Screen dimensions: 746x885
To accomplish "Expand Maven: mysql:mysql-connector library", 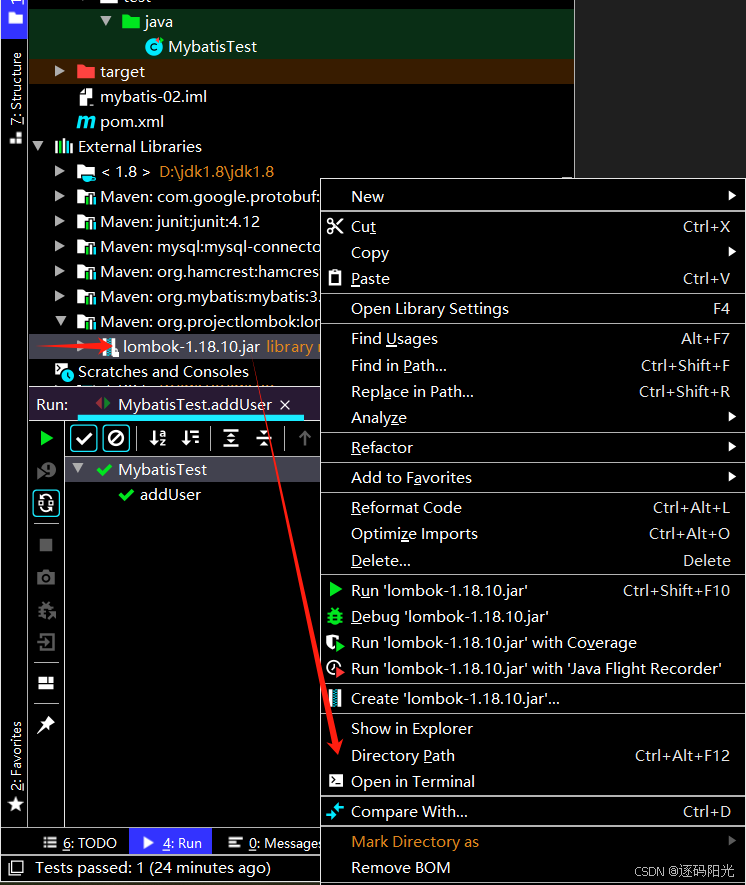I will (59, 246).
